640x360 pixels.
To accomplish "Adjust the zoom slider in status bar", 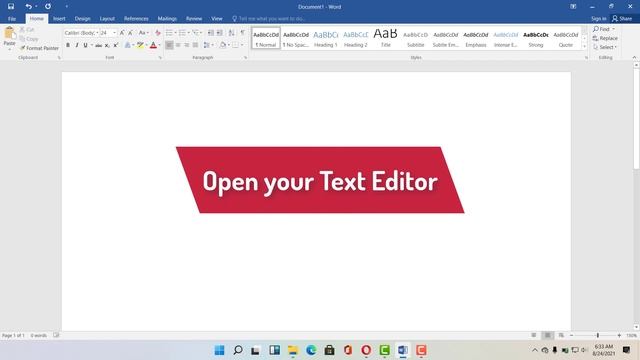I will [x=597, y=335].
